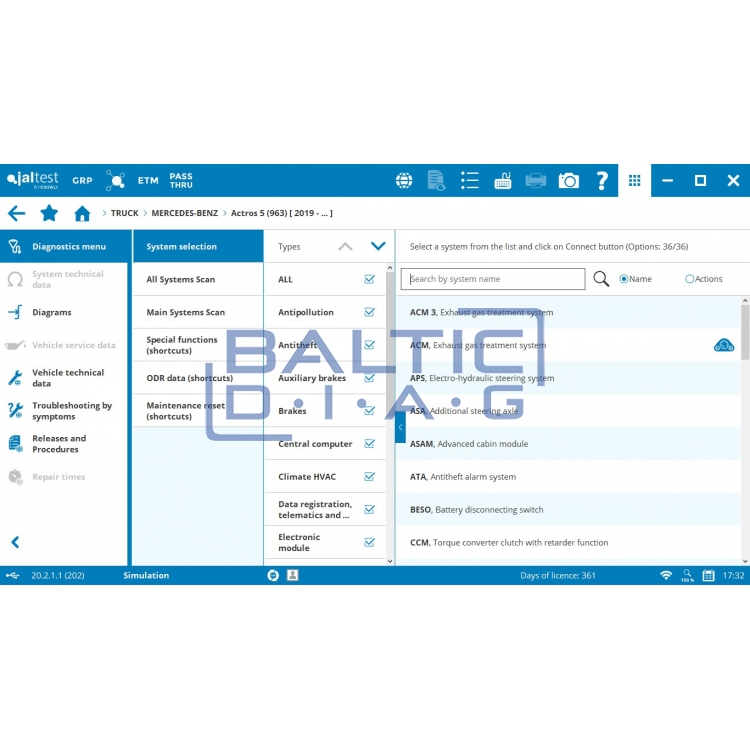The image size is (750, 750).
Task: Select the System selection tab
Action: point(198,246)
